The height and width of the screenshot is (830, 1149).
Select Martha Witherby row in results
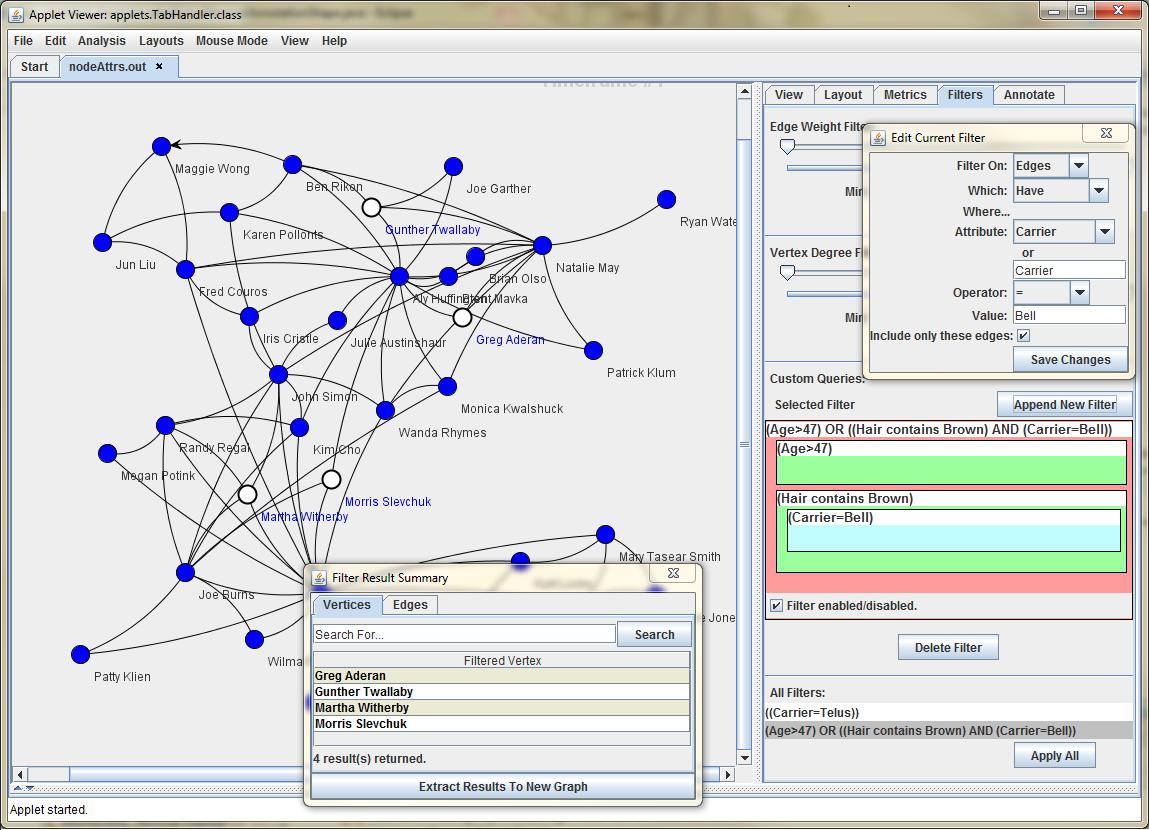click(x=501, y=708)
